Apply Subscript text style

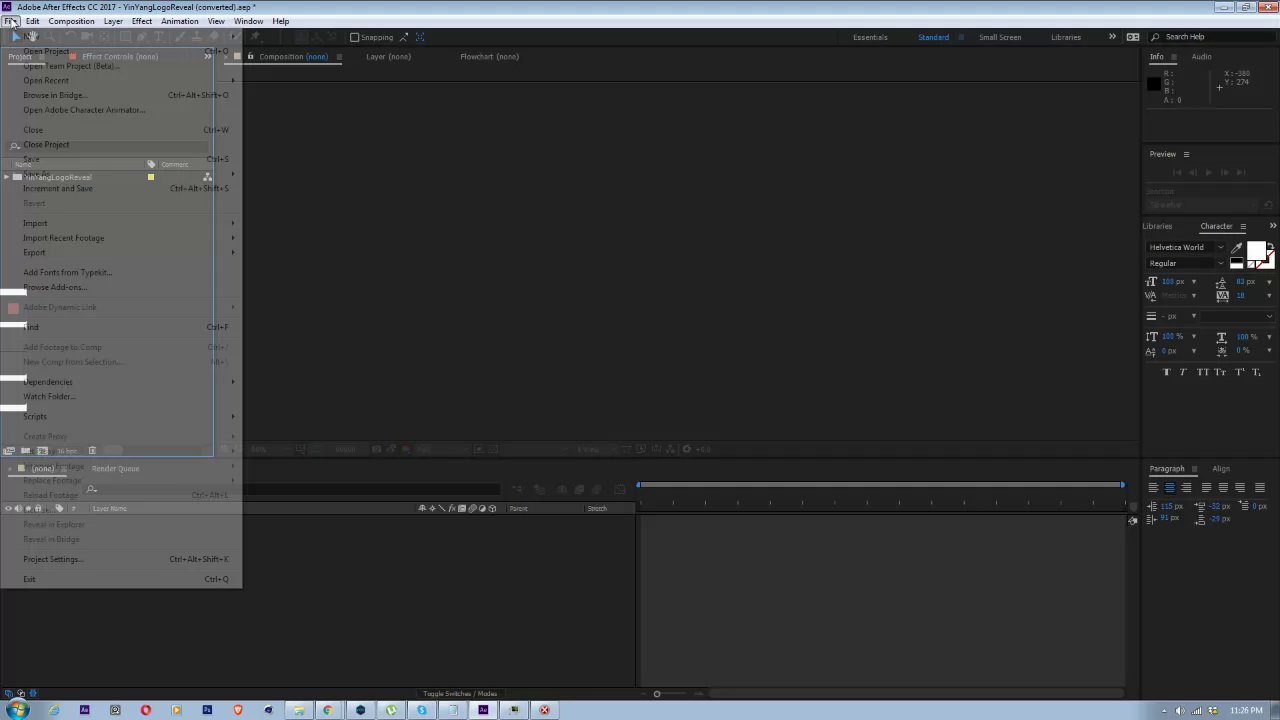(1256, 372)
